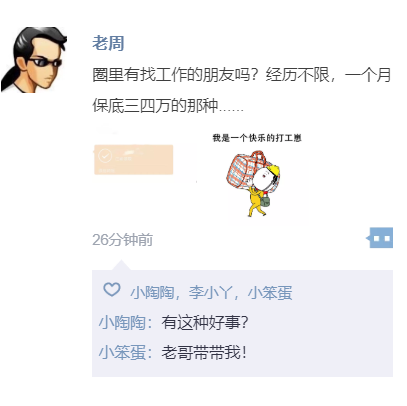This screenshot has height=406, width=407.
Task: Open 小陶陶's profile from the likes list
Action: click(x=152, y=293)
